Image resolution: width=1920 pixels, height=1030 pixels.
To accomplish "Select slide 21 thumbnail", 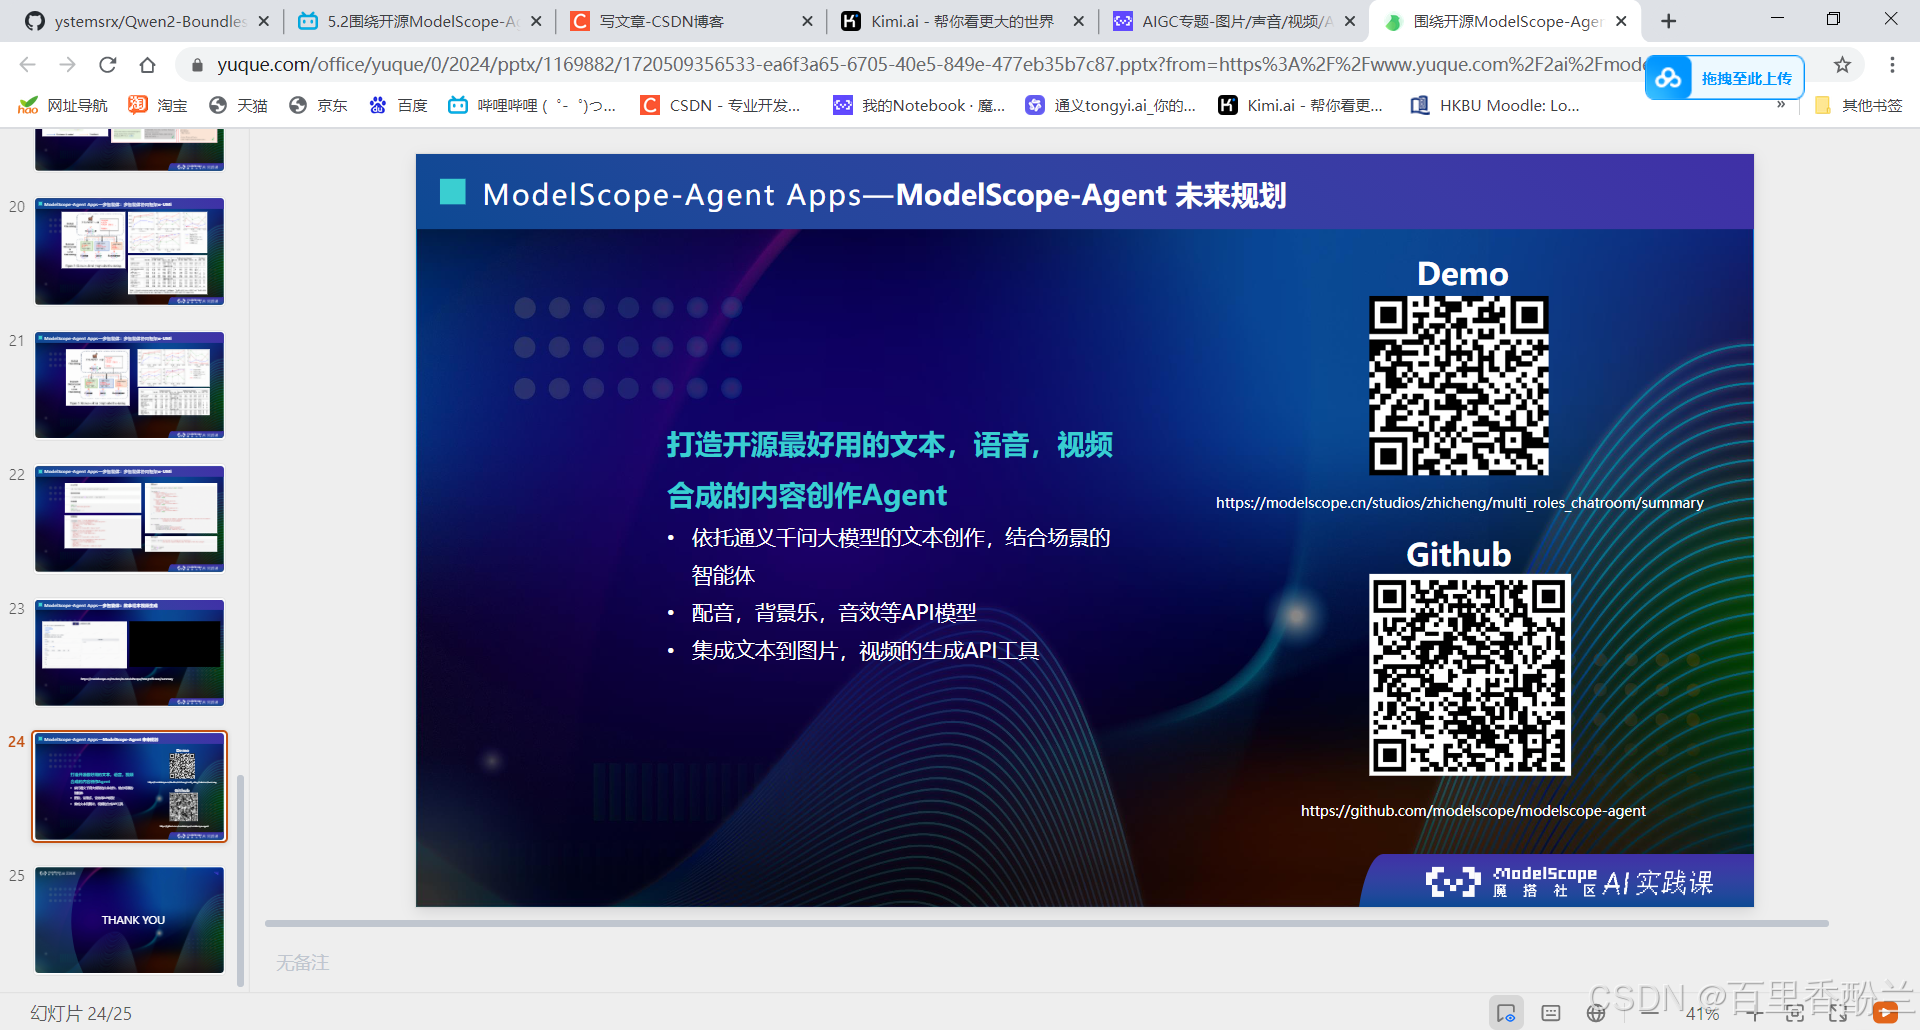I will point(129,385).
